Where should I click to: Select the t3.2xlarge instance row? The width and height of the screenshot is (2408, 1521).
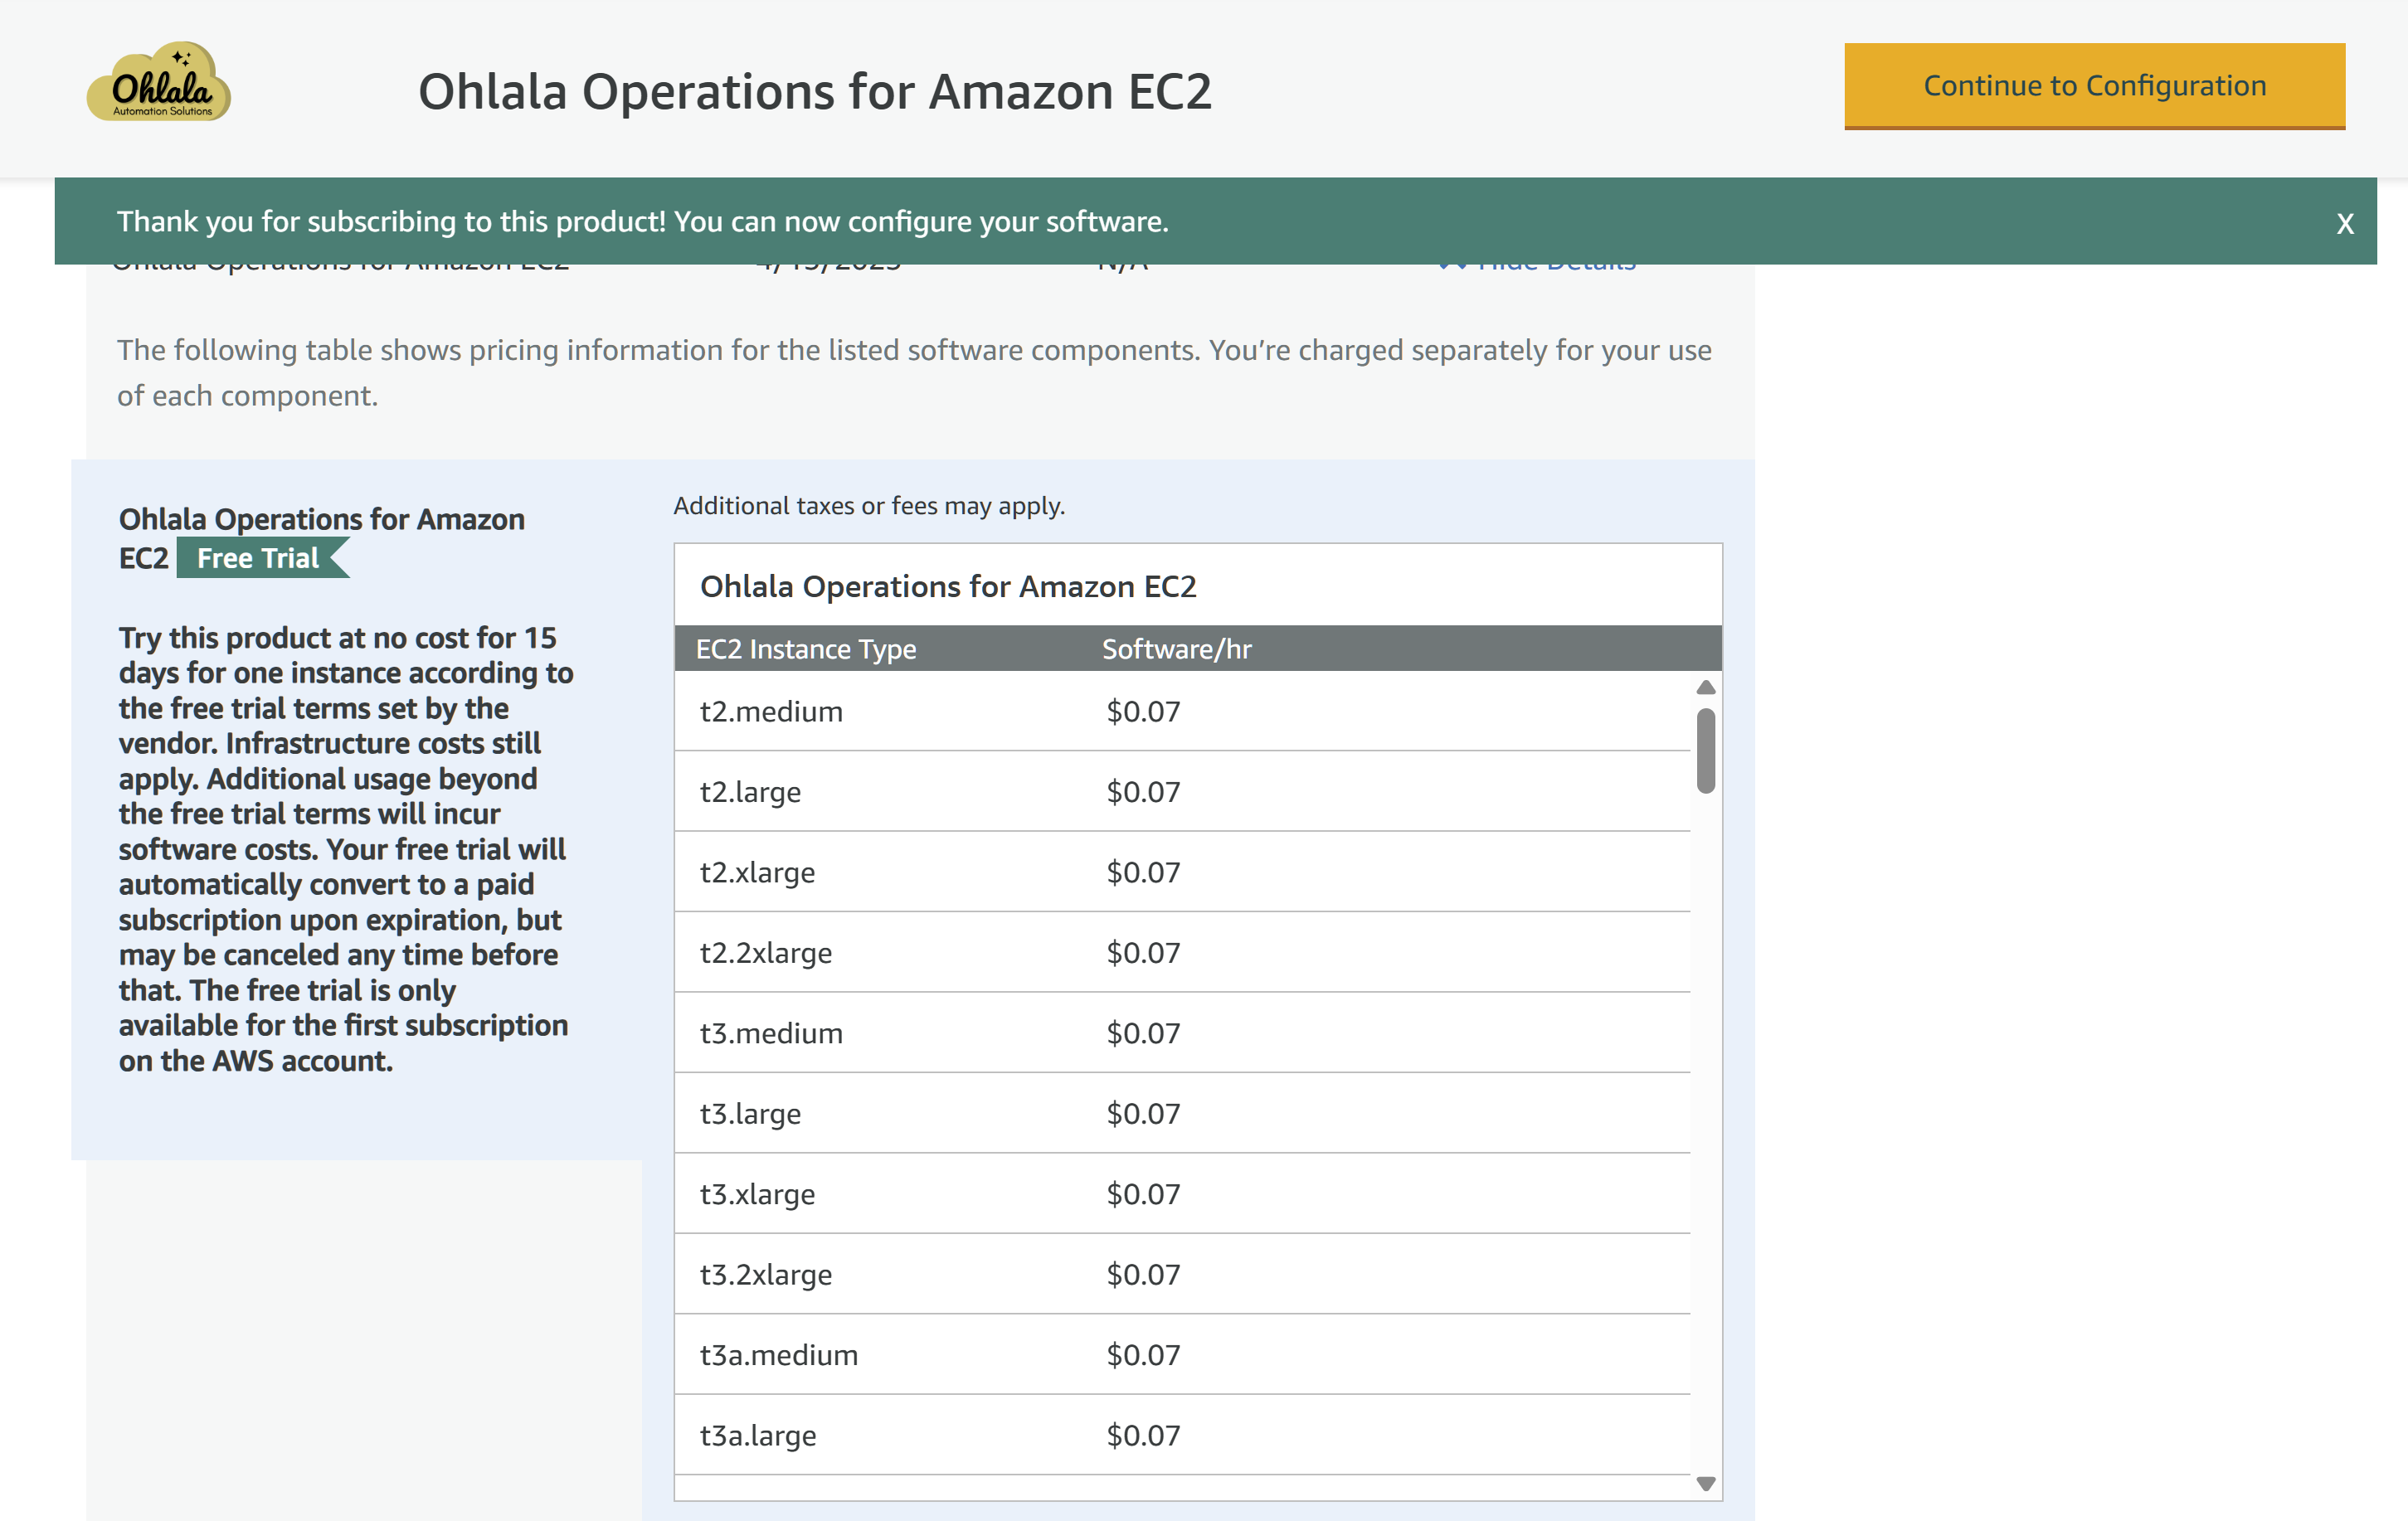click(1182, 1274)
